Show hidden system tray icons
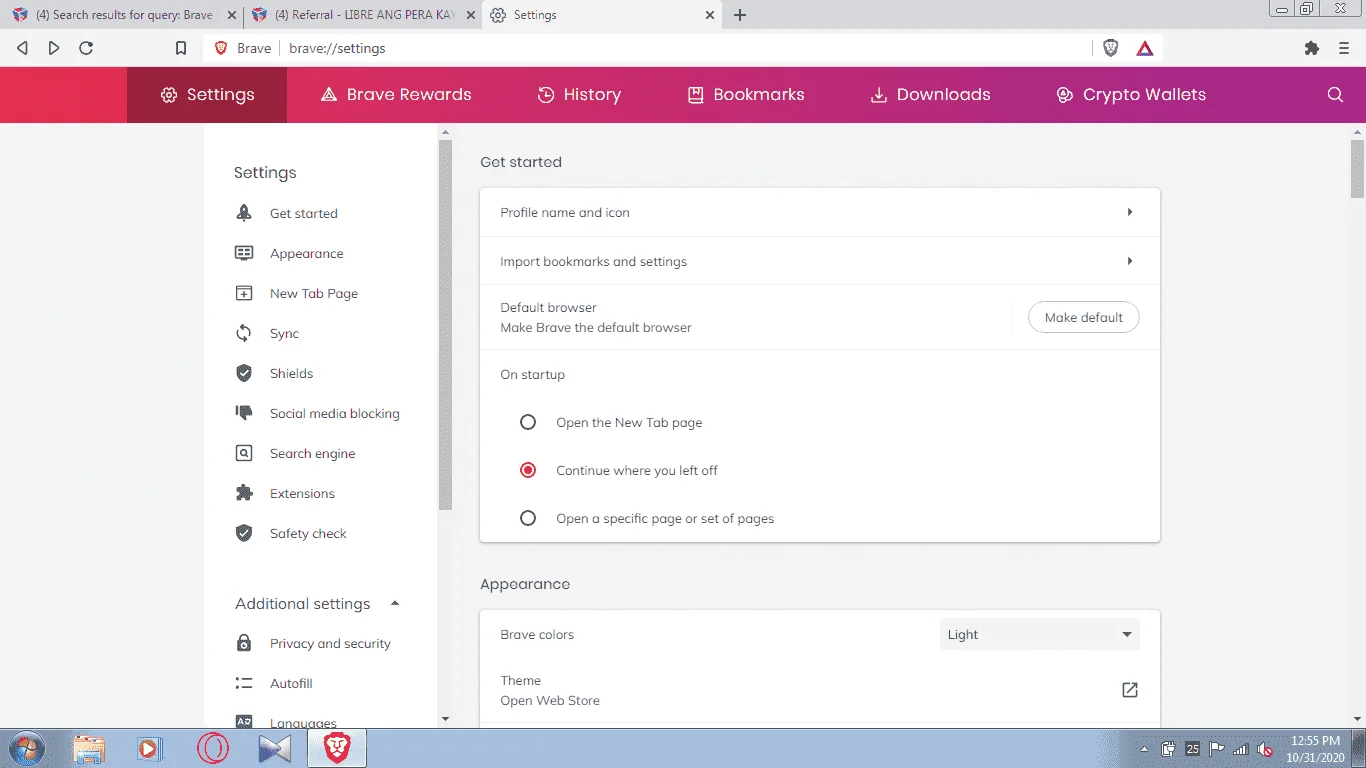 coord(1144,749)
